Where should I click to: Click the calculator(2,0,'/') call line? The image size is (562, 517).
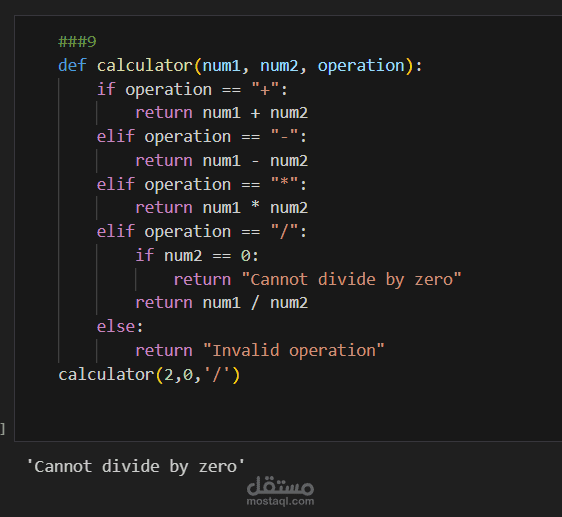click(x=149, y=375)
